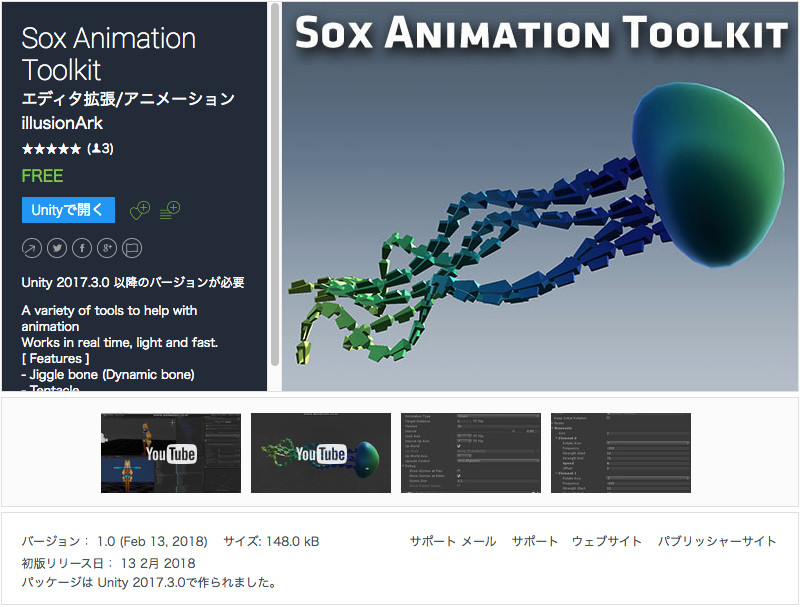Screen dimensions: 802x607
Task: Play second YouTube jellyfish video thumbnail
Action: click(321, 453)
